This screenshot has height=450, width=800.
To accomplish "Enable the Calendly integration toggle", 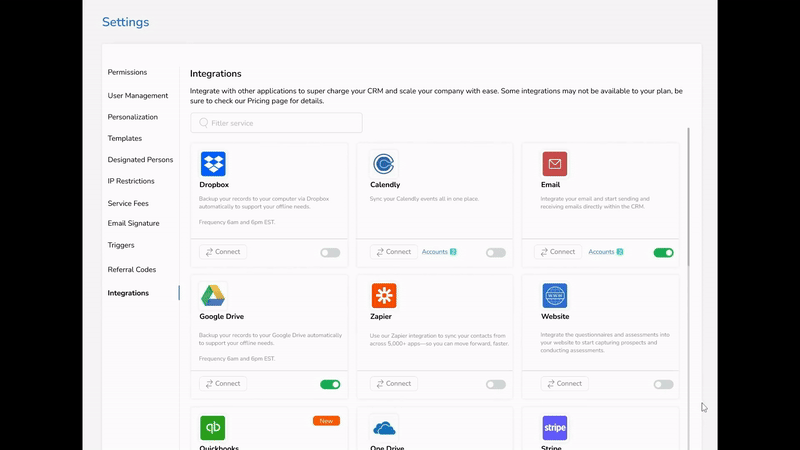I will pyautogui.click(x=496, y=253).
